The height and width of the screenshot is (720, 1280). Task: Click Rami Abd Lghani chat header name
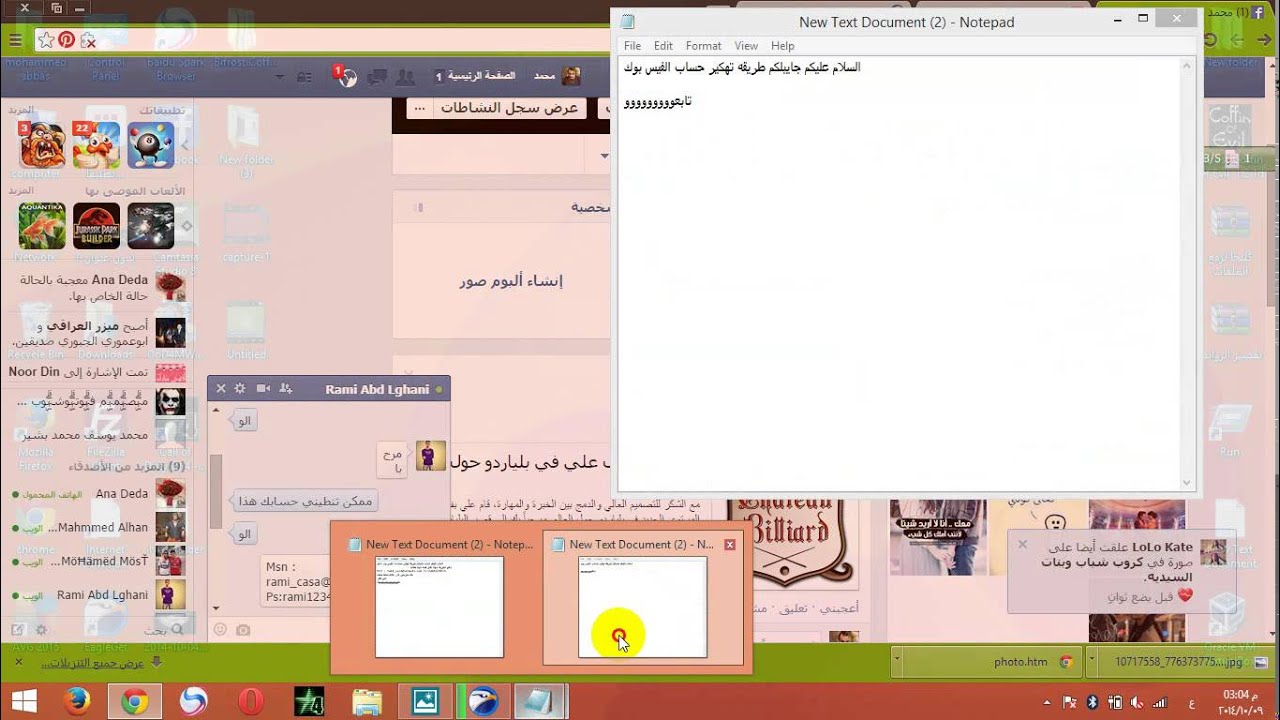(x=377, y=389)
